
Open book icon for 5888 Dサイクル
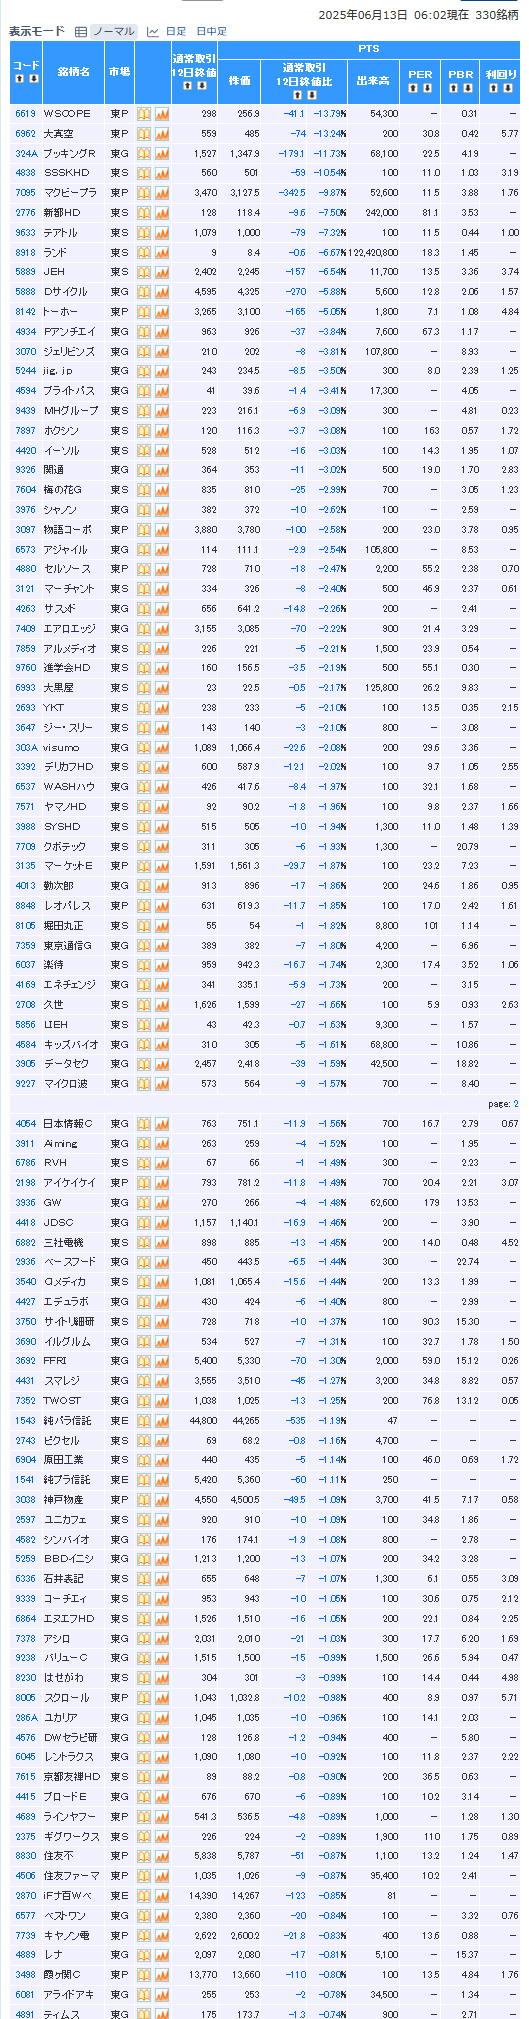point(143,292)
